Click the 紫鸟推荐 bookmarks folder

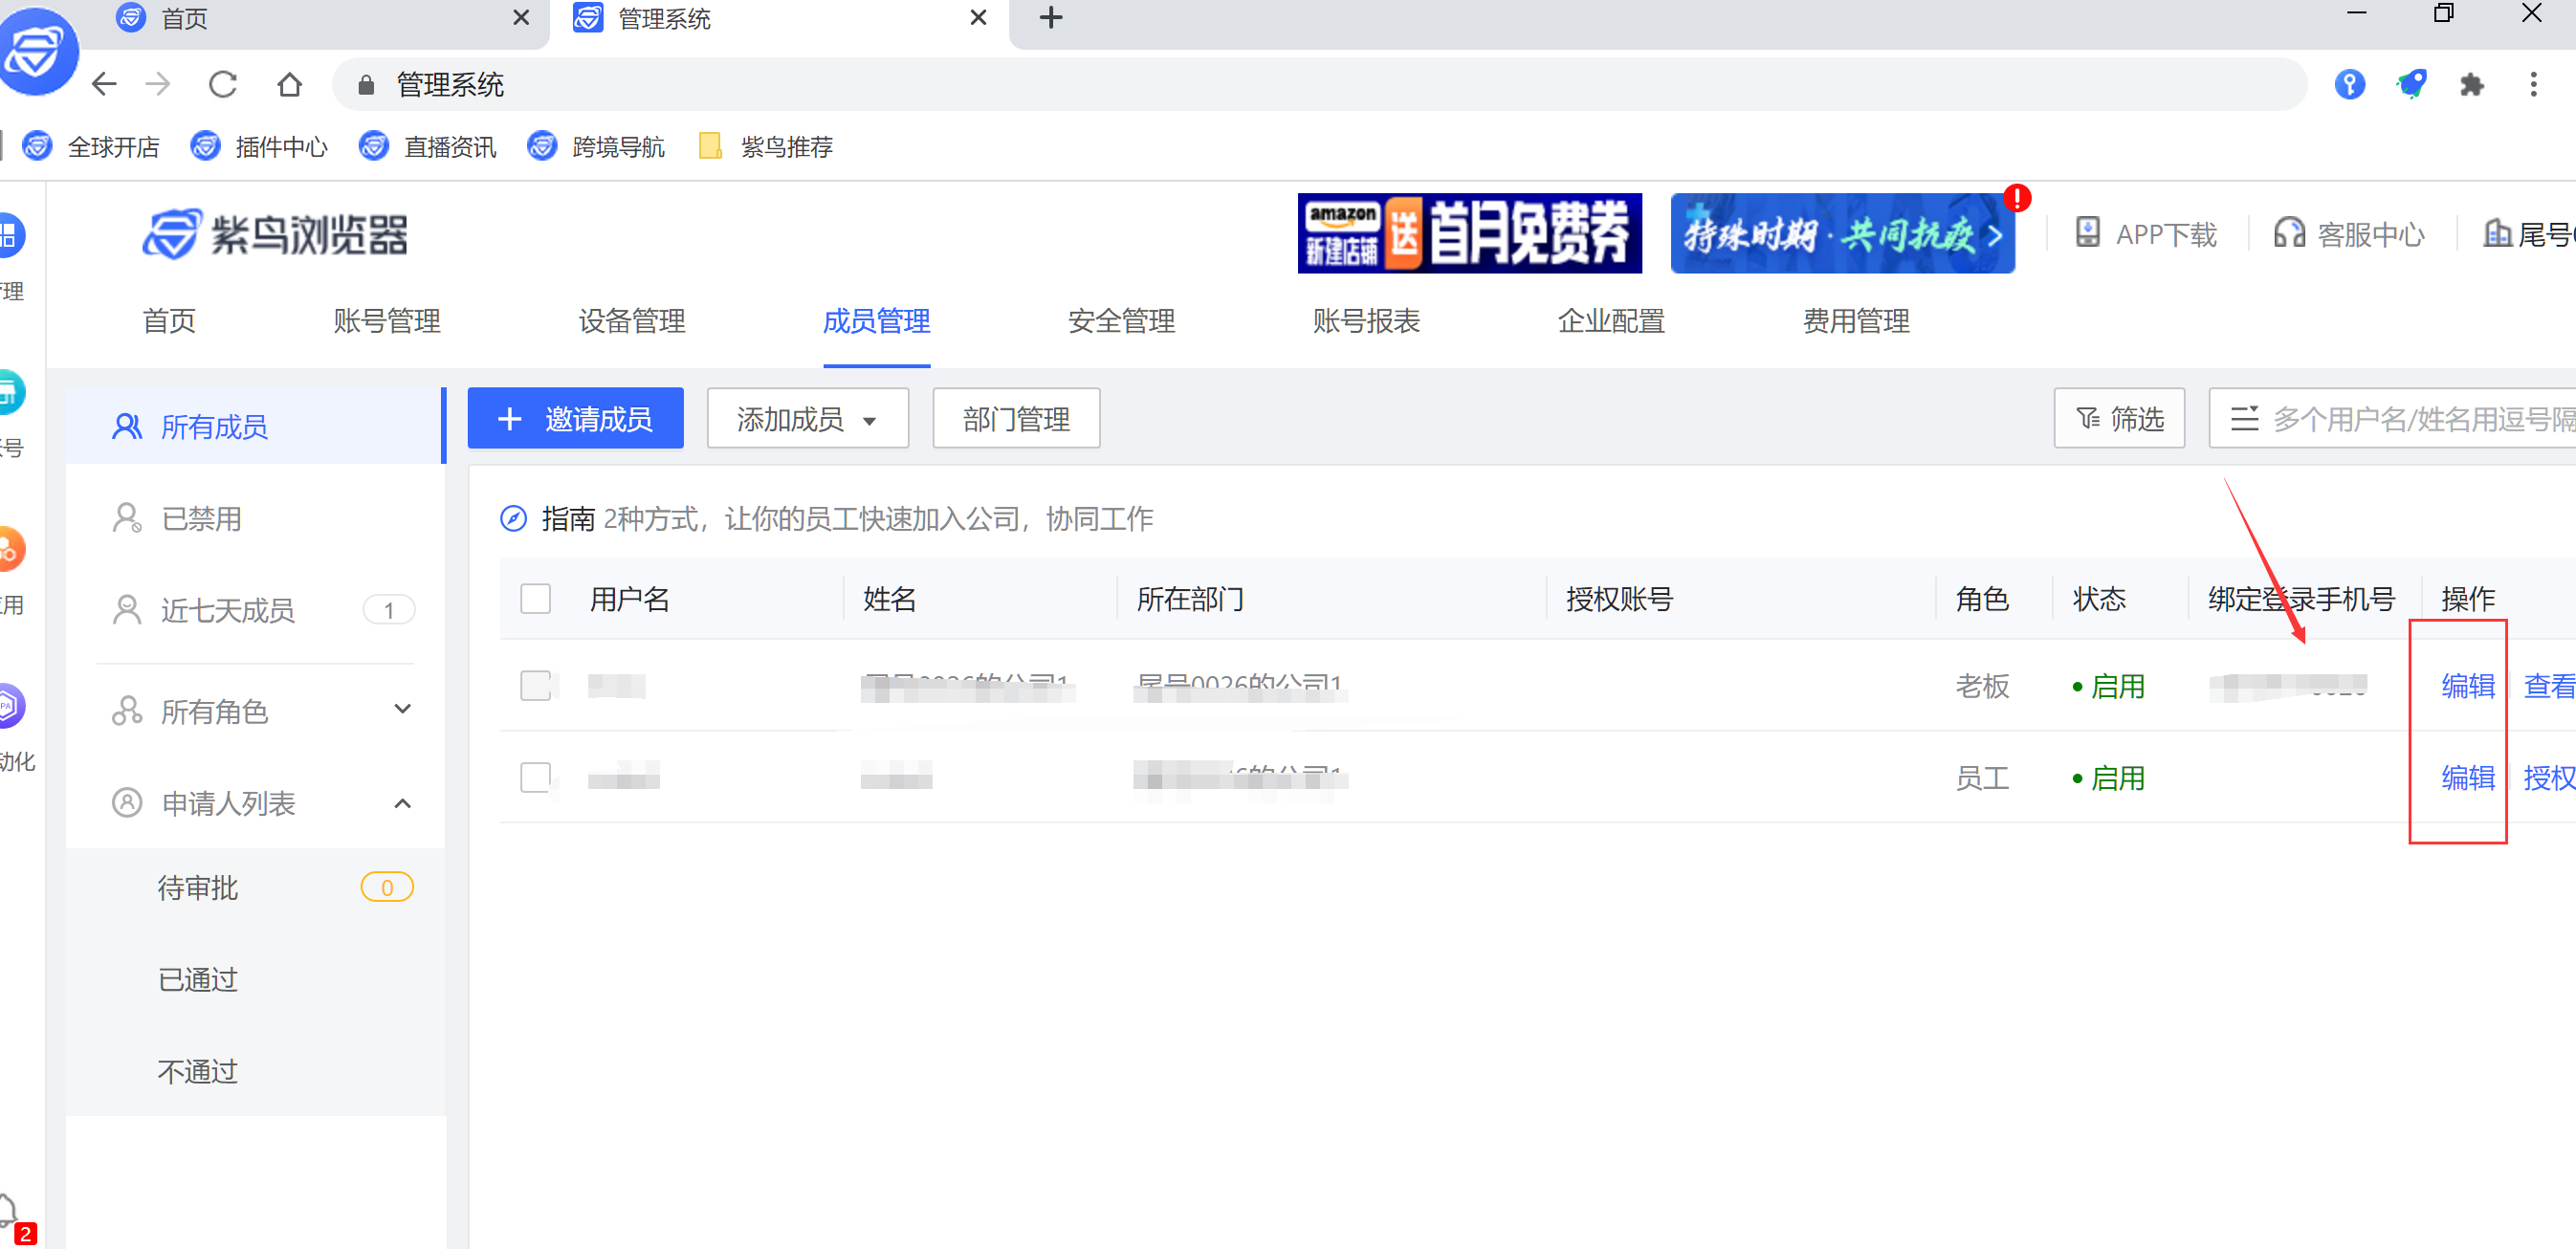coord(765,146)
